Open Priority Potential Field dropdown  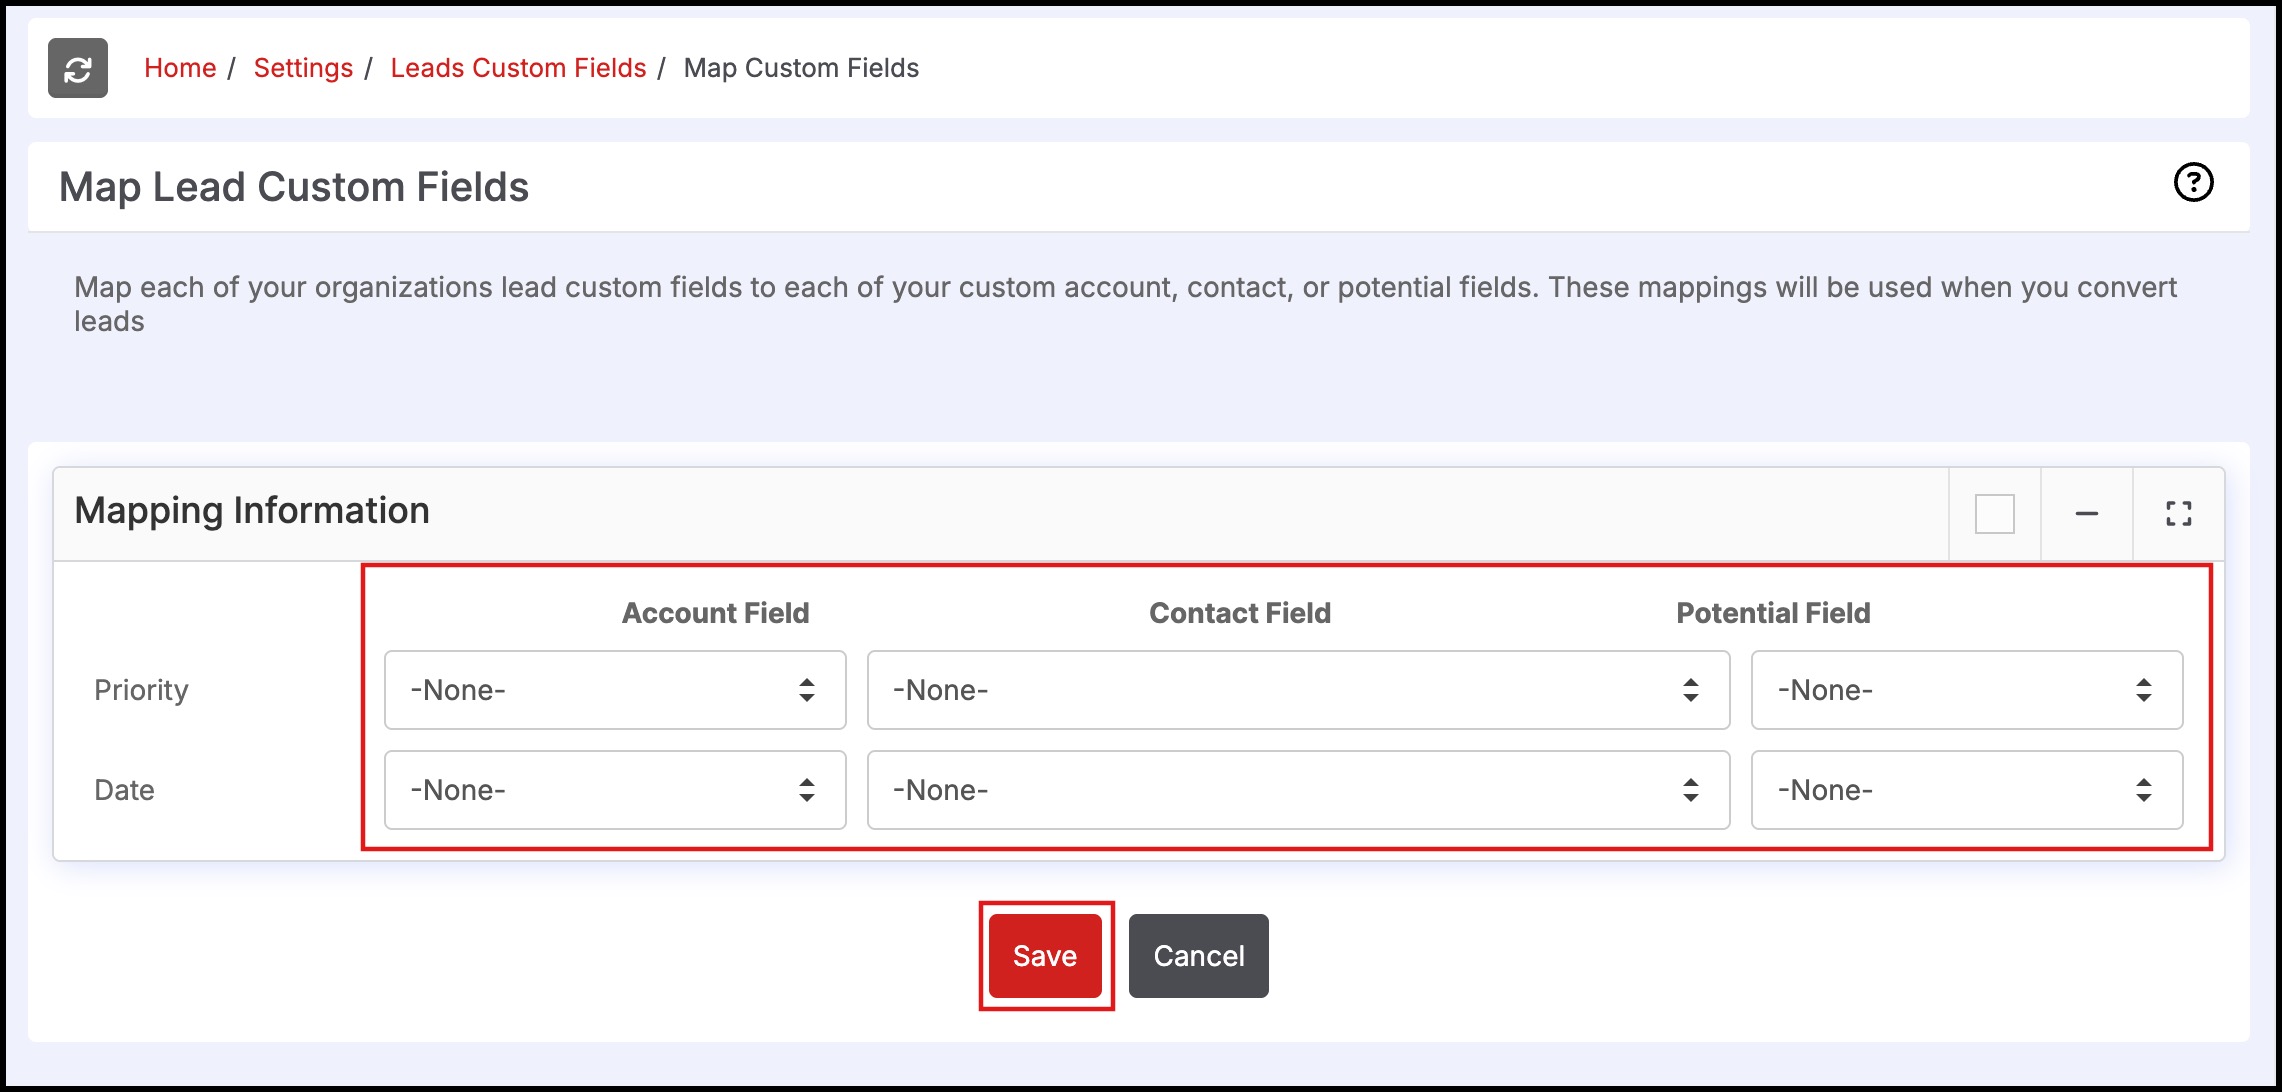[x=1966, y=690]
